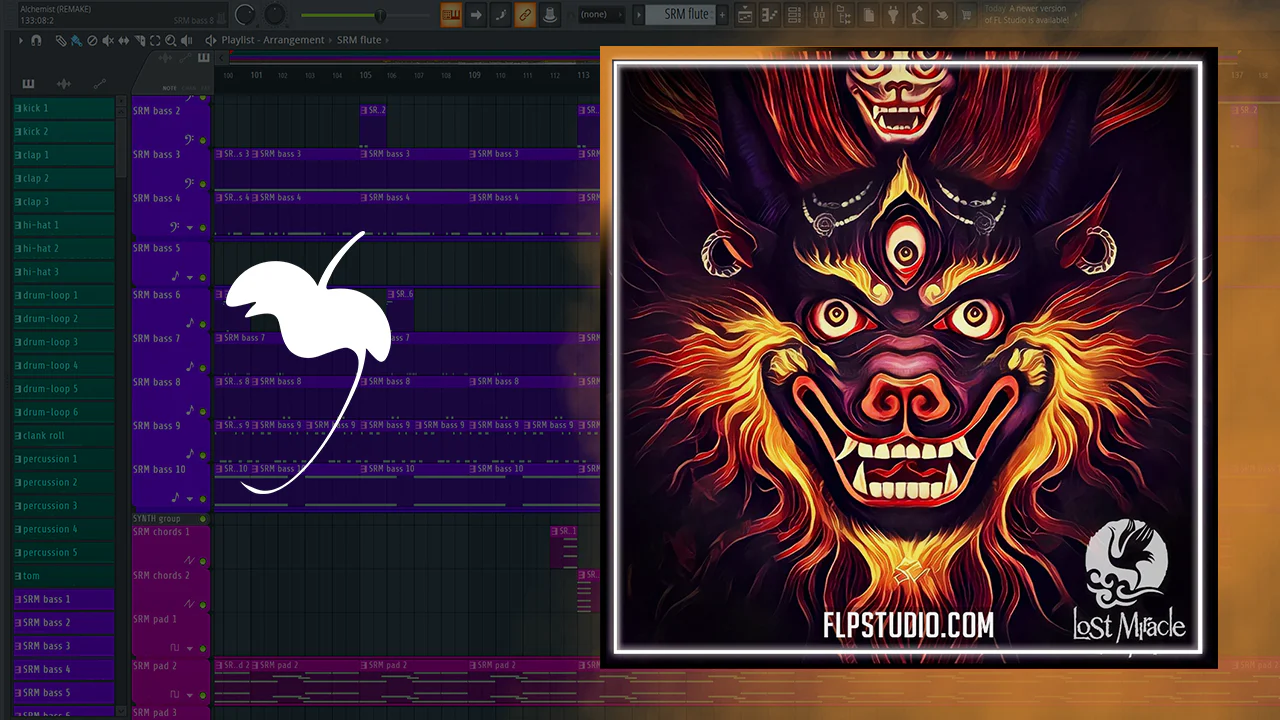
Task: Click the shopping cart icon
Action: [x=966, y=15]
